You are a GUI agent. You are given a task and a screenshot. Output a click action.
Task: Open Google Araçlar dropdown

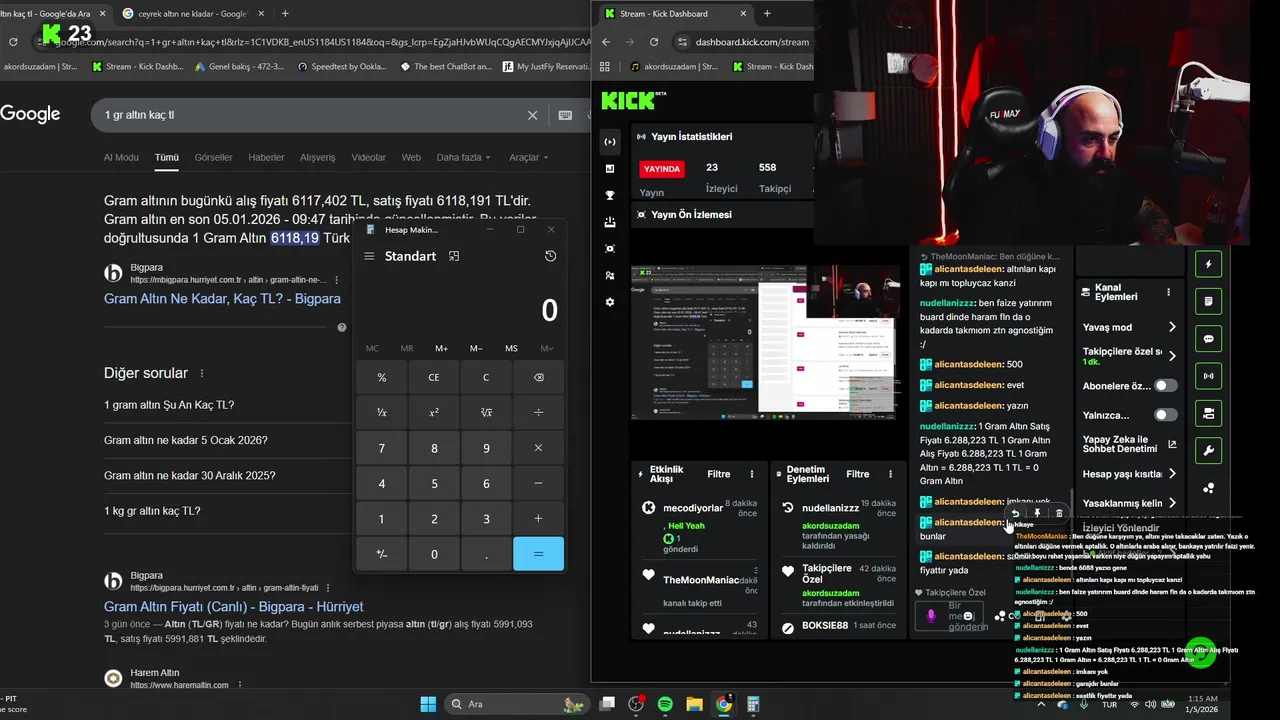click(x=528, y=157)
